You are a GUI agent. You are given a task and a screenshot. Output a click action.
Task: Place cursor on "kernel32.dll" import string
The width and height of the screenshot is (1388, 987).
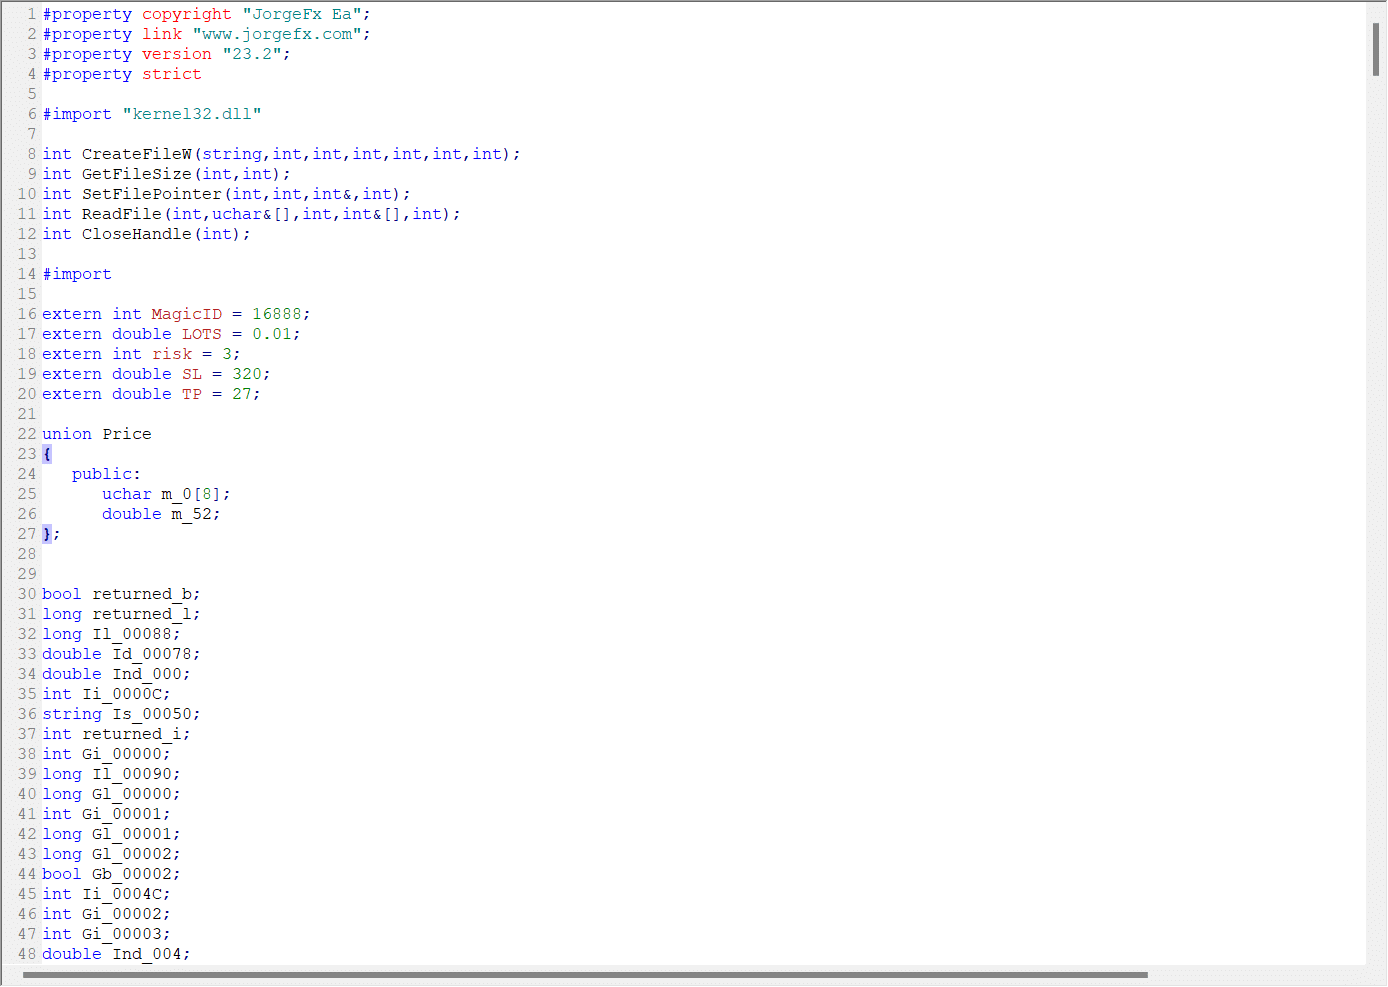[192, 114]
